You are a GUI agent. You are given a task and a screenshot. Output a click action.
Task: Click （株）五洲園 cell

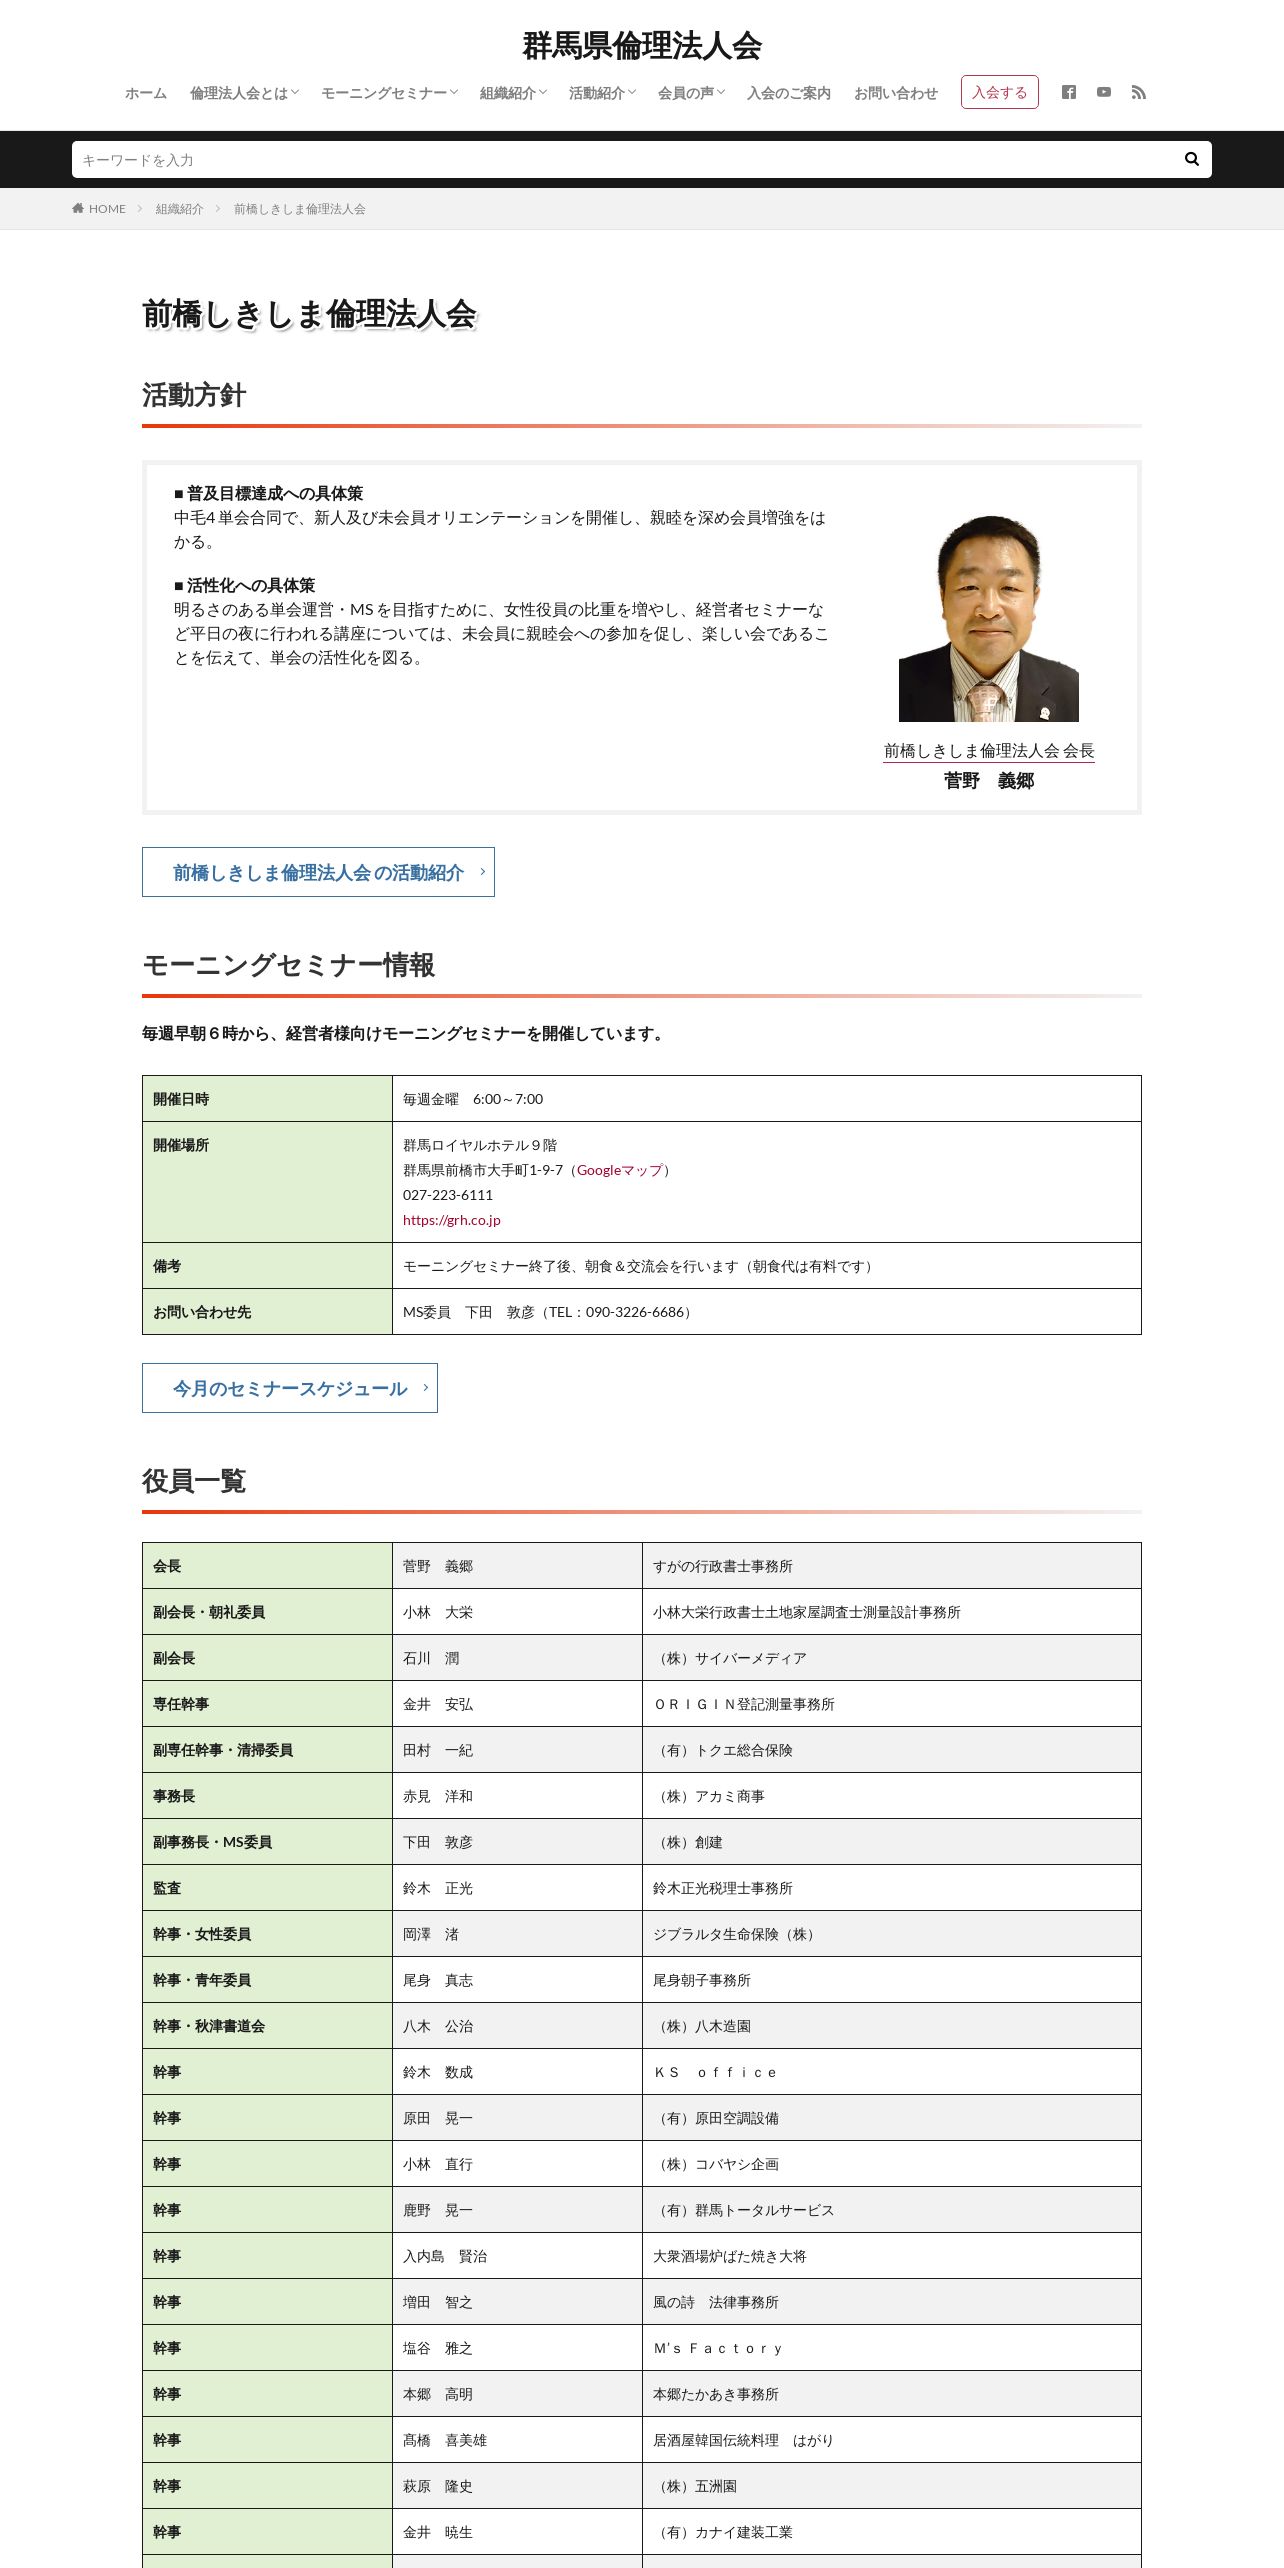pyautogui.click(x=892, y=2486)
